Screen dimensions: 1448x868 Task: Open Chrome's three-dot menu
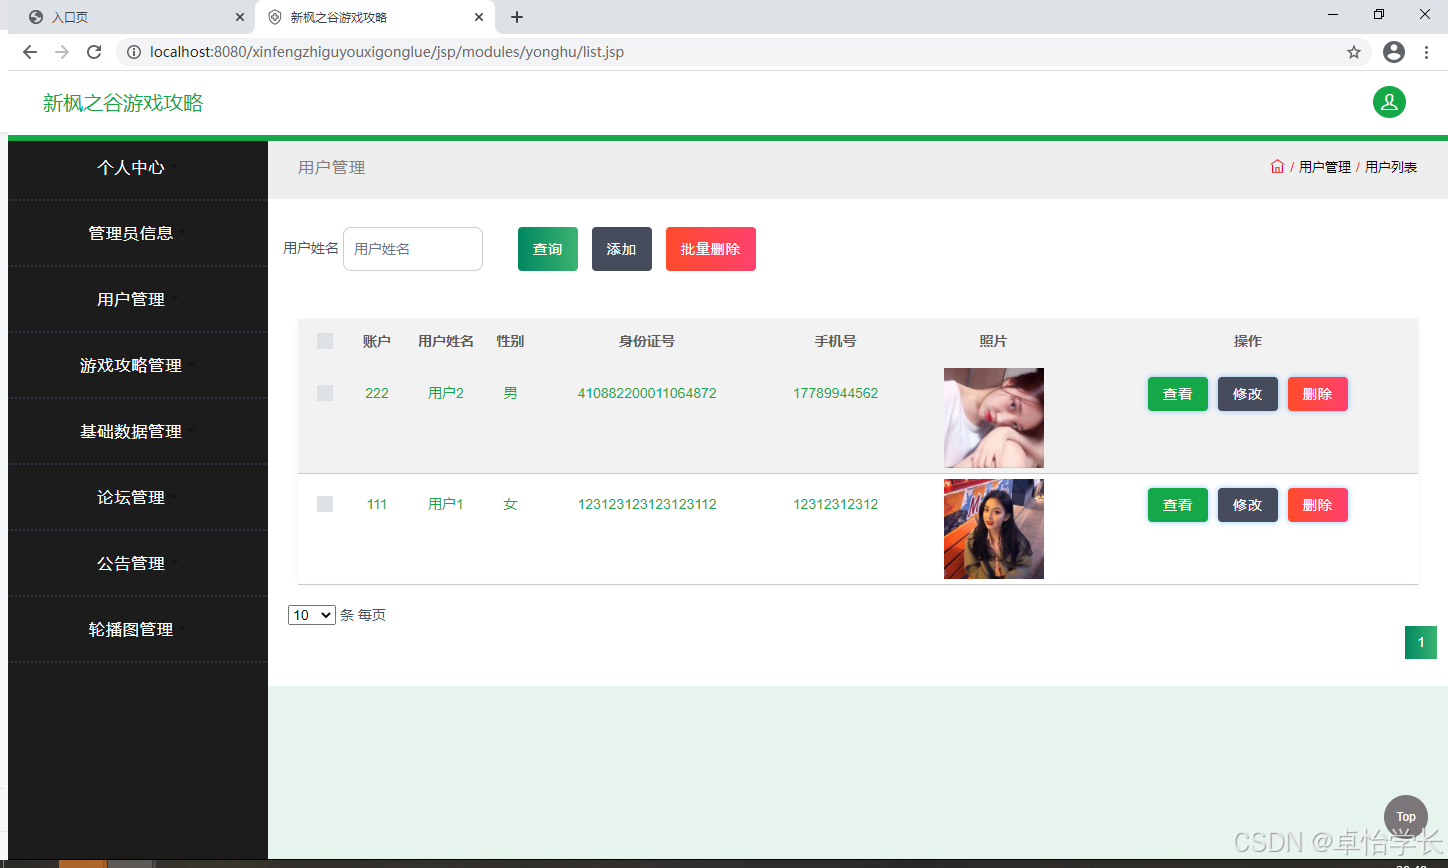click(x=1427, y=52)
